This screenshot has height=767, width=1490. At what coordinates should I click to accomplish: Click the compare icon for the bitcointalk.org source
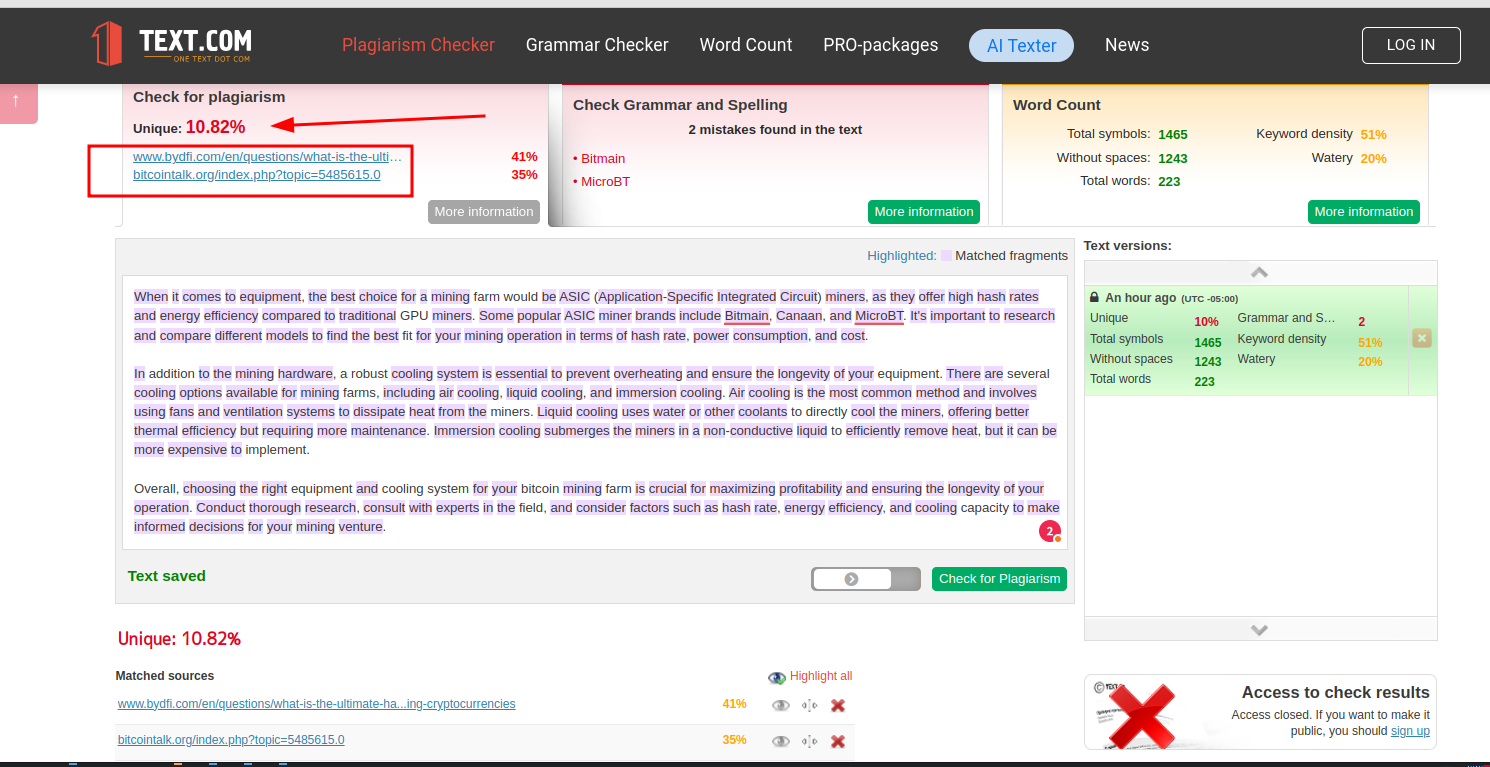[x=810, y=742]
